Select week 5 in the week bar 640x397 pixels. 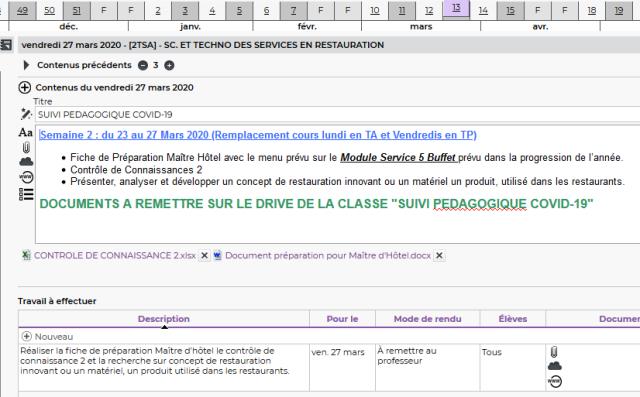(239, 10)
